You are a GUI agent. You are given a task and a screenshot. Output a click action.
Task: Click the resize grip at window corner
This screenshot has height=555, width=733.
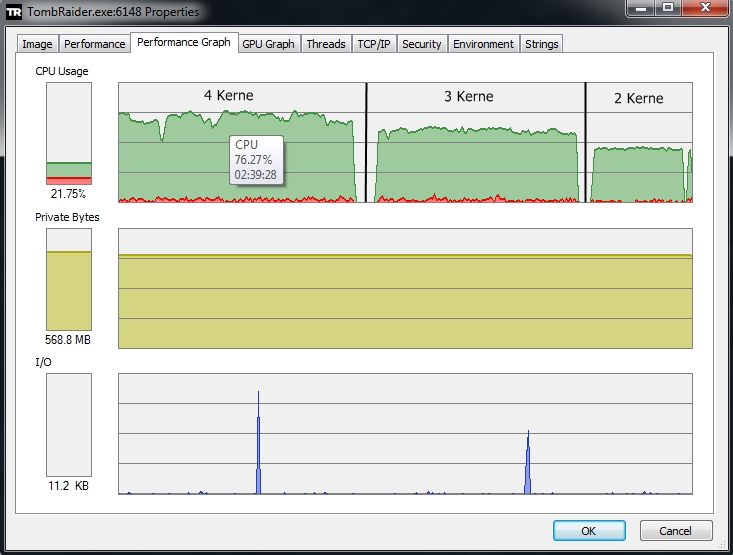tap(722, 544)
